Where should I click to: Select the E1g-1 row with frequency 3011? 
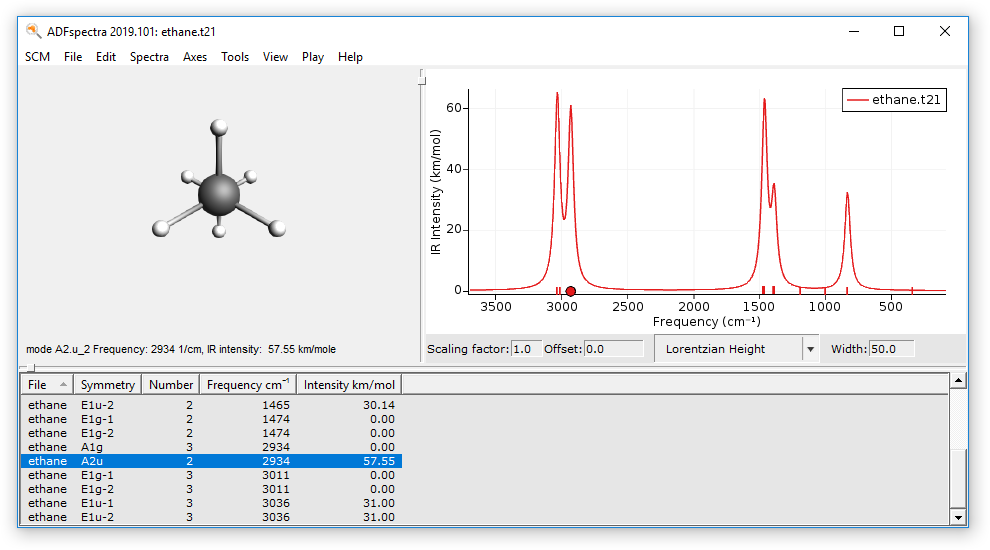[212, 475]
